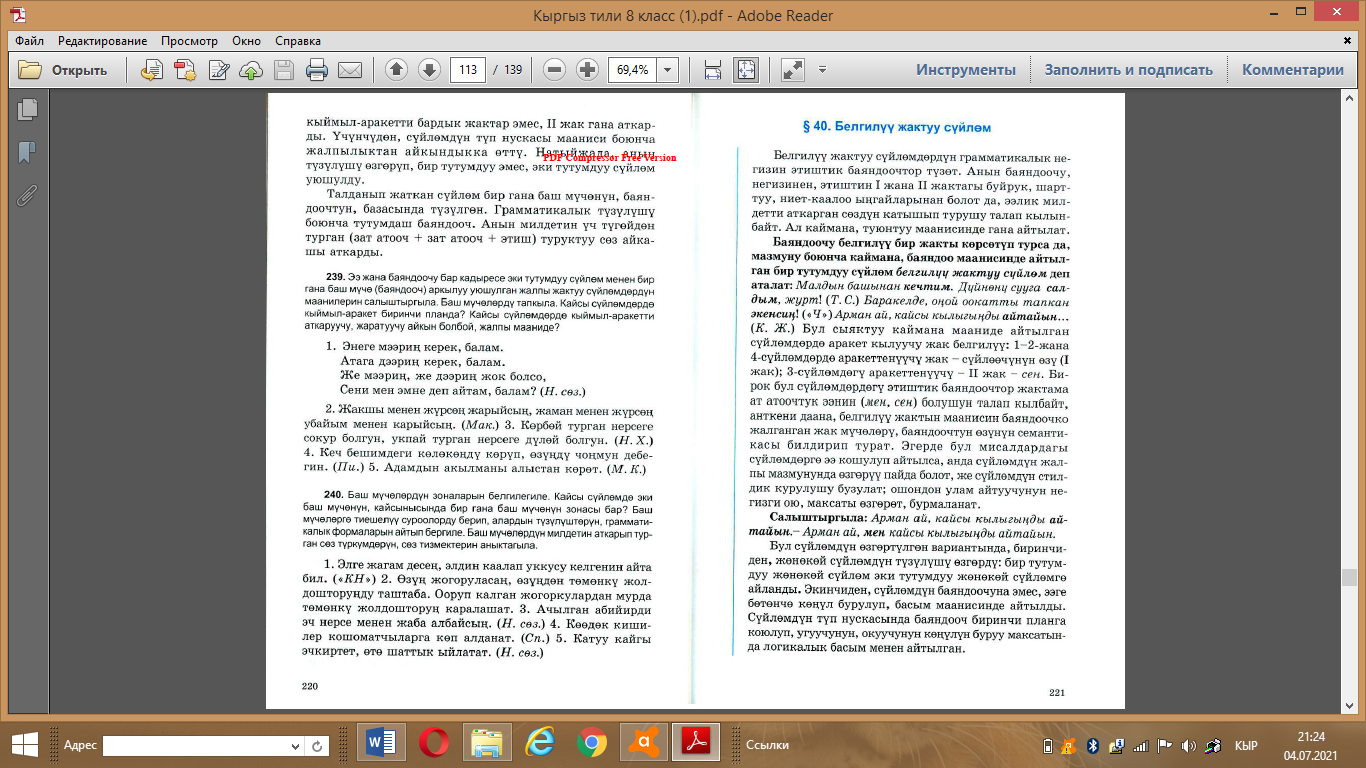Show attachments paperclip panel in sidebar
1366x768 pixels.
tap(27, 195)
